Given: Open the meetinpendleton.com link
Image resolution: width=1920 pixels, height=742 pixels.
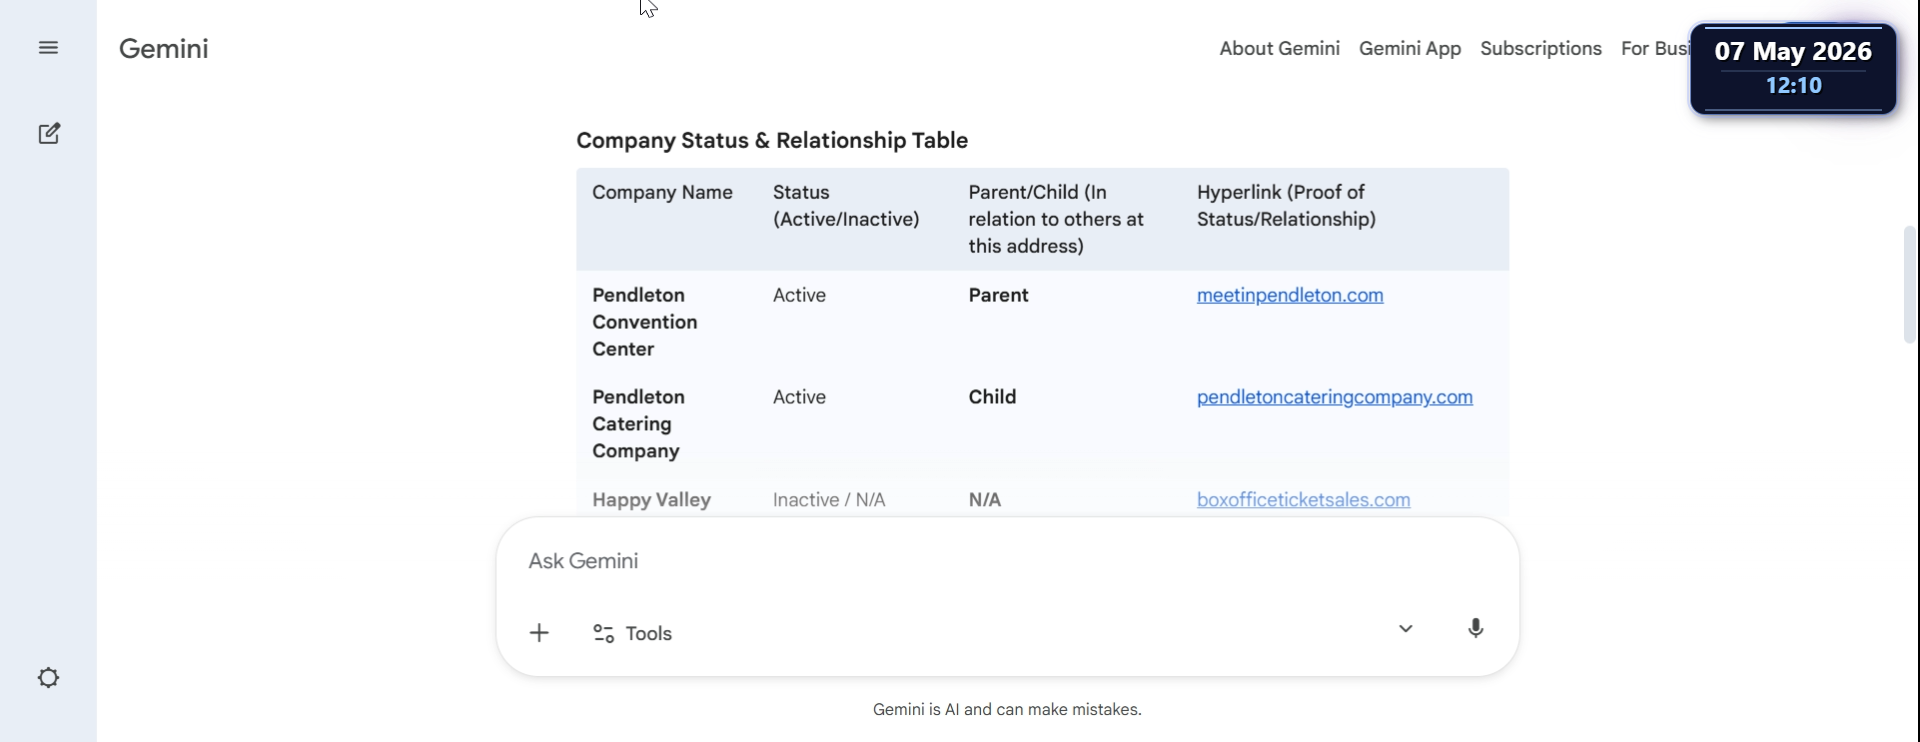Looking at the screenshot, I should [1290, 295].
